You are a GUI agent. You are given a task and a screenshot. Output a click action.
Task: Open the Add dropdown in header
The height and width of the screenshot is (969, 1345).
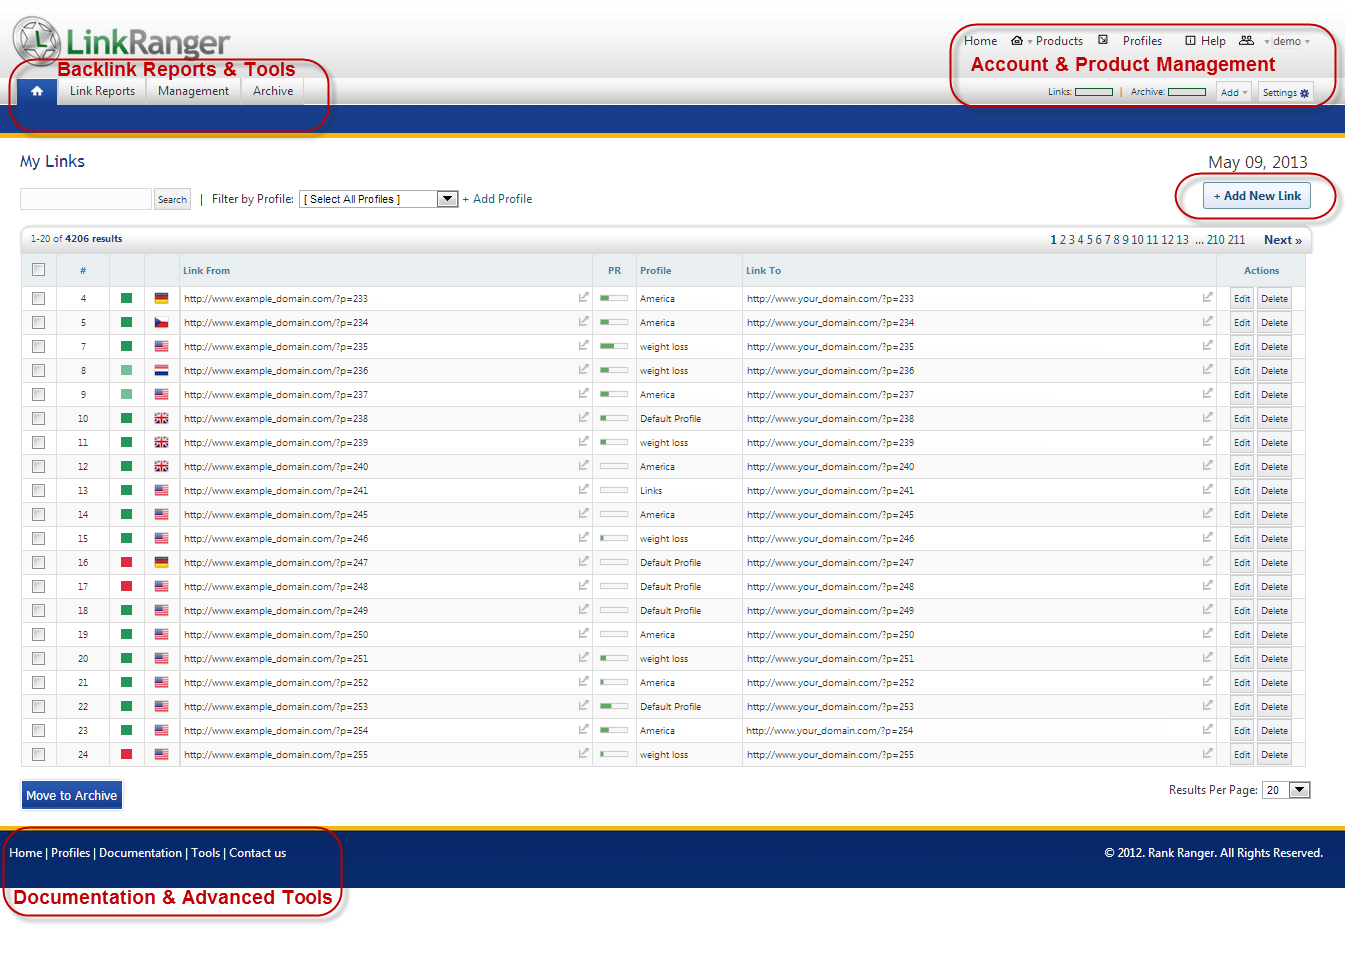pos(1234,93)
